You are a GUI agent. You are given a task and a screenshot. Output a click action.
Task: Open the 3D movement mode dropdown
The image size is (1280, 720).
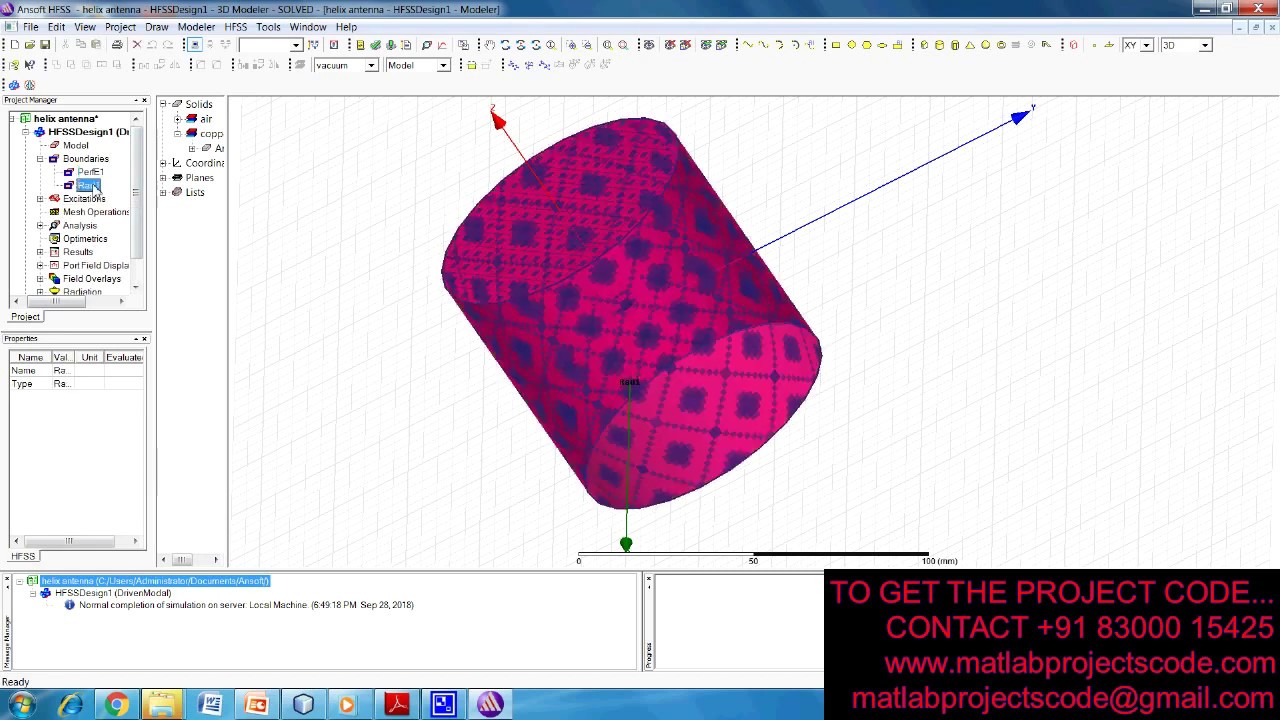coord(1205,45)
